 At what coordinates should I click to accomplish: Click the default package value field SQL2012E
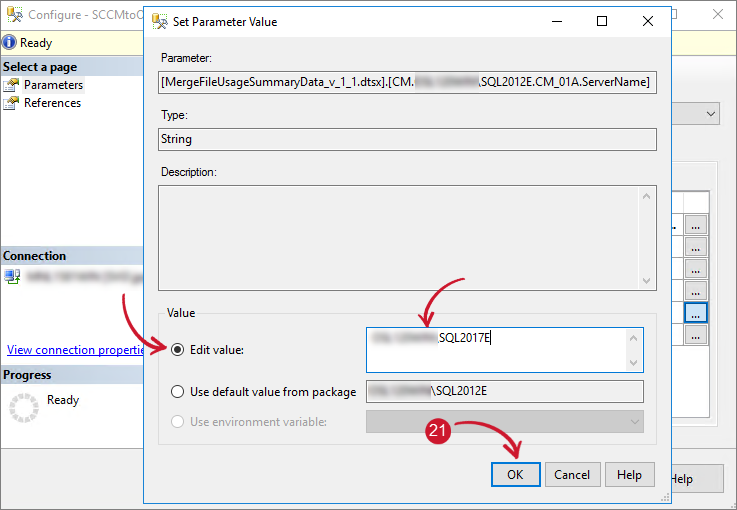[x=504, y=391]
